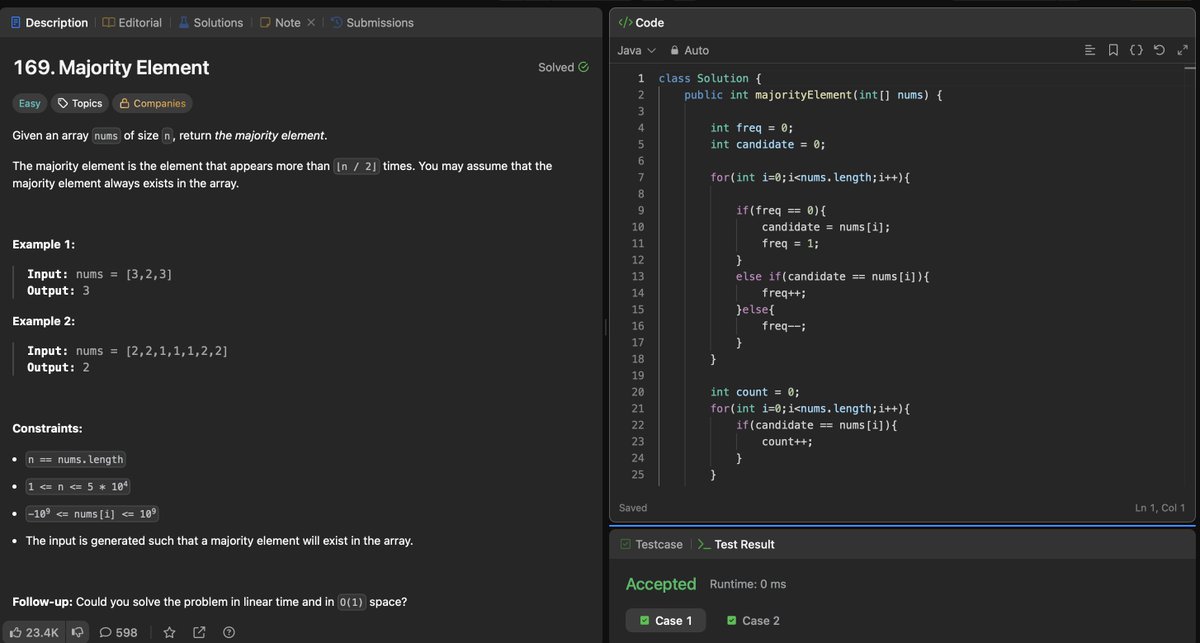Image resolution: width=1200 pixels, height=643 pixels.
Task: Click the format code icon in editor toolbar
Action: click(x=1091, y=50)
